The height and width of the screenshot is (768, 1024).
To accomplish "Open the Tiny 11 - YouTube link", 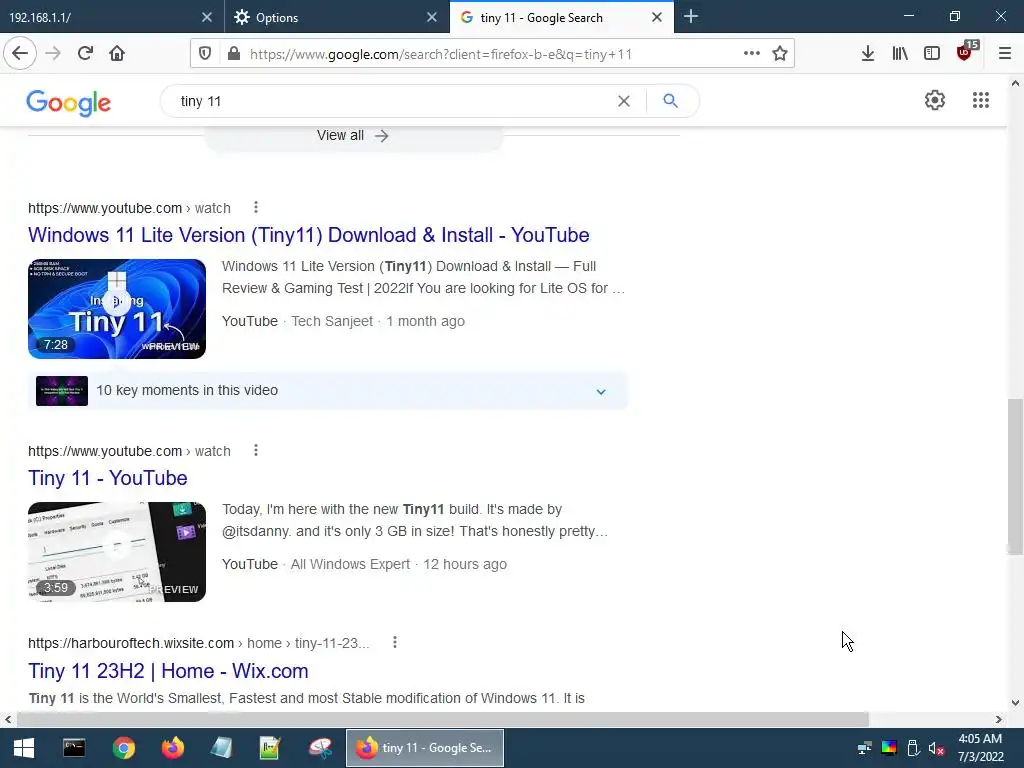I will (108, 478).
